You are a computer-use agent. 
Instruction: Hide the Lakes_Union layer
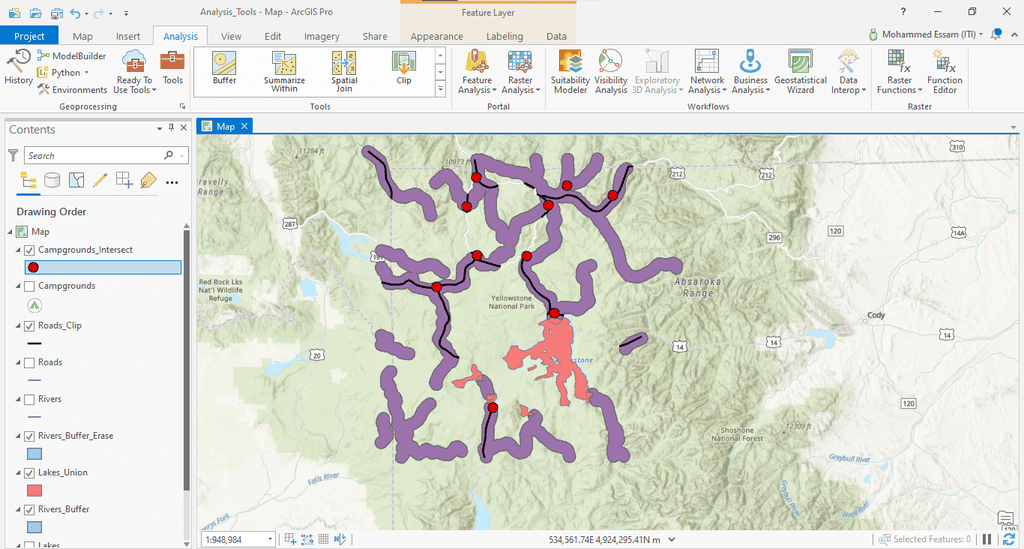[29, 473]
